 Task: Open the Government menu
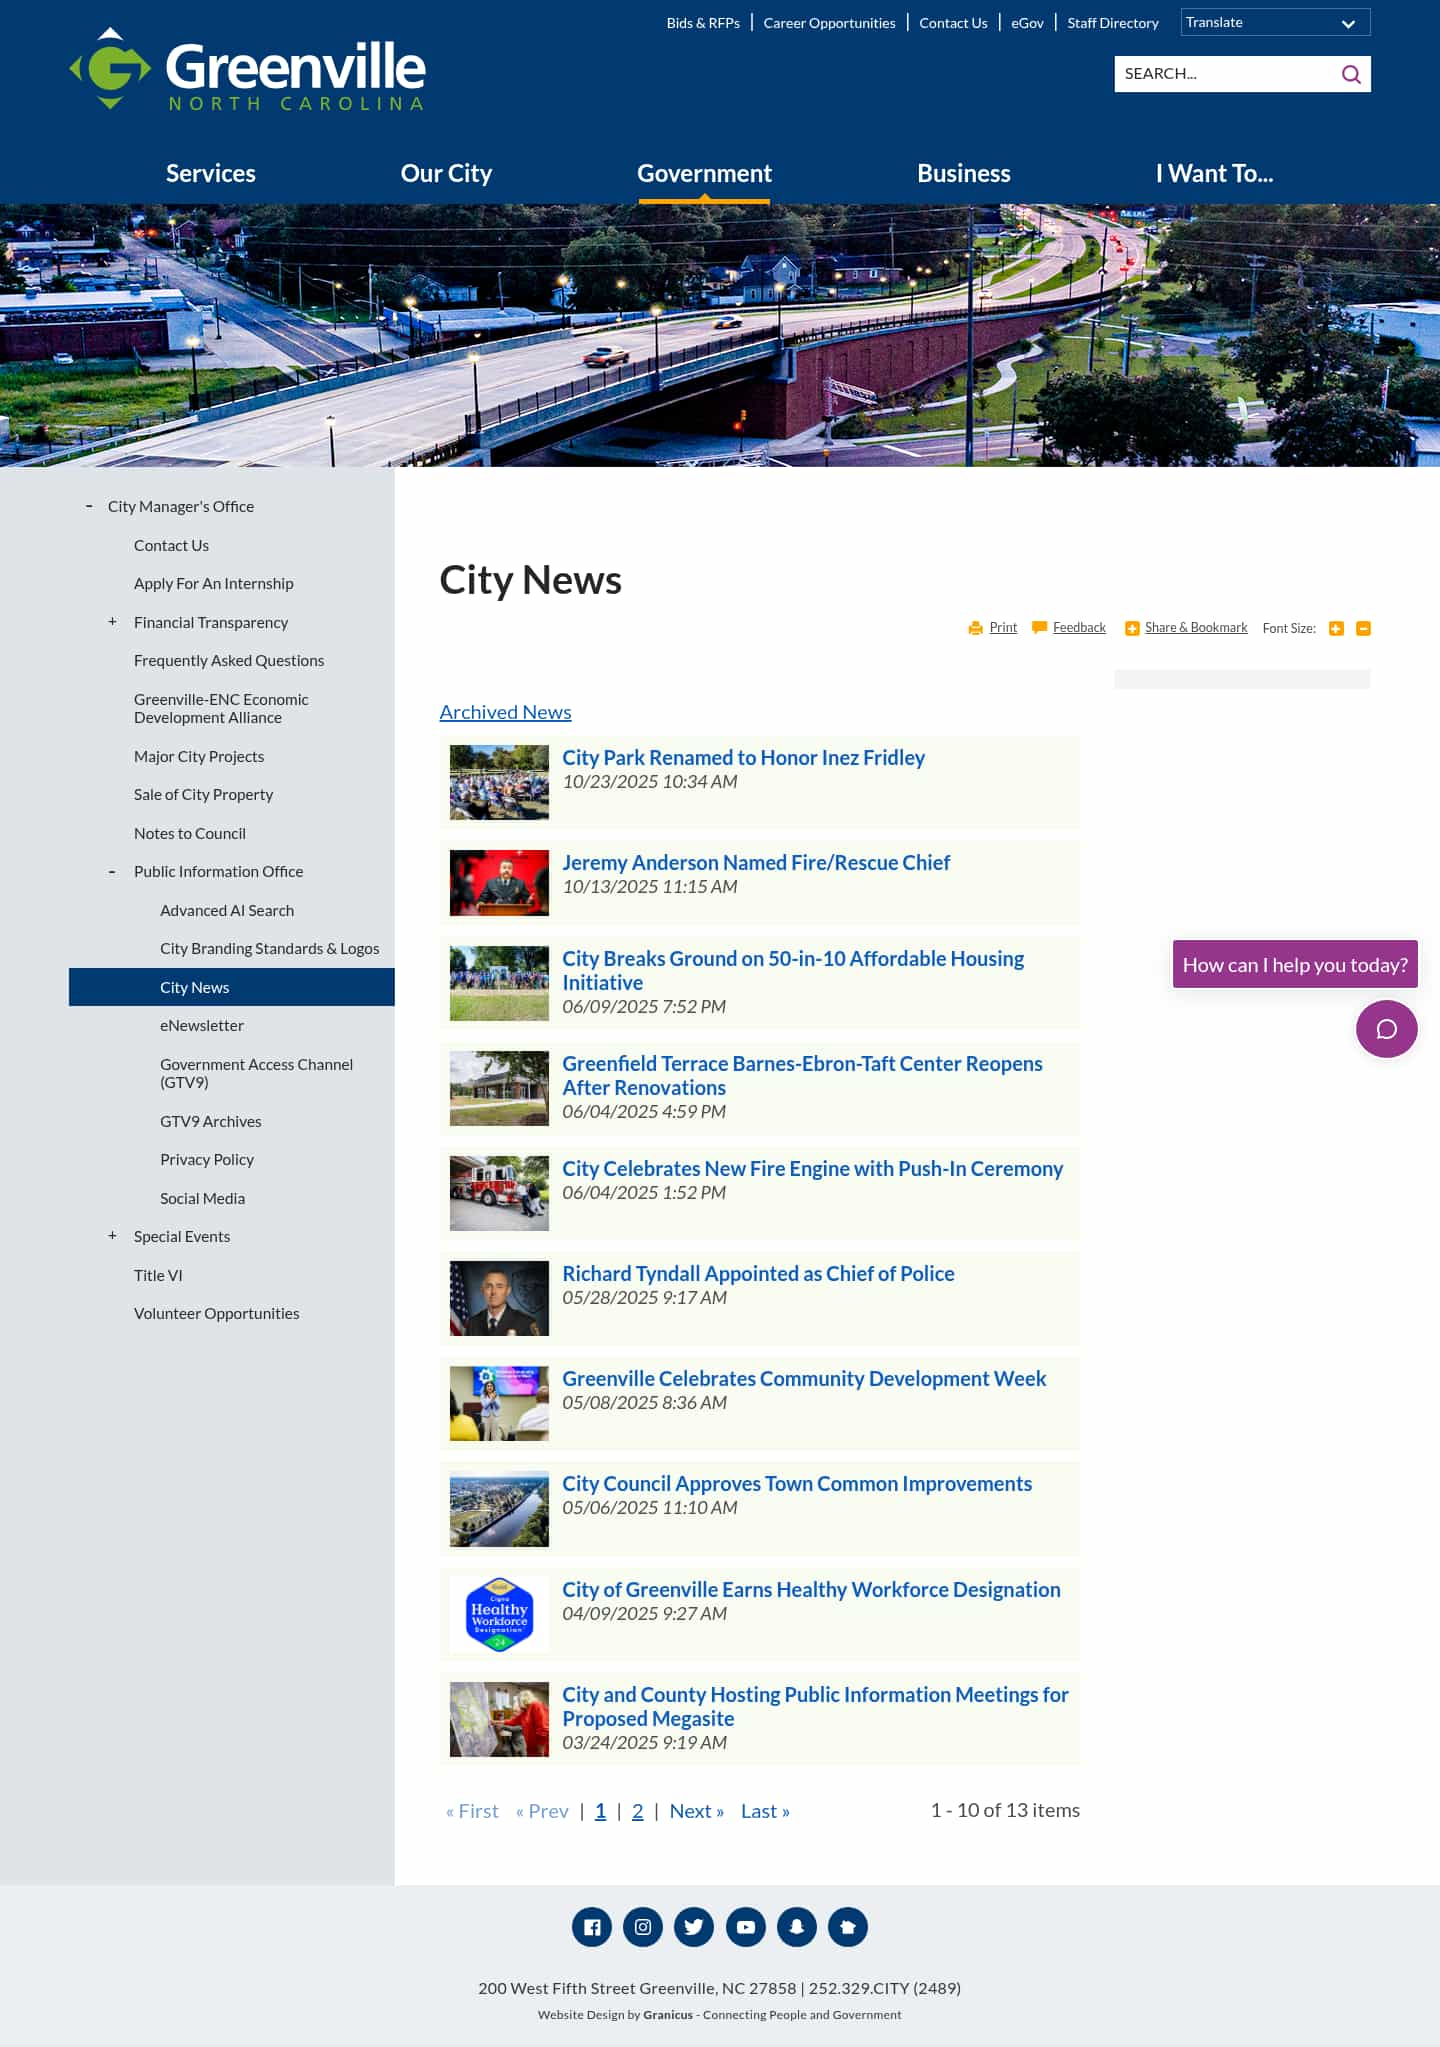tap(704, 173)
